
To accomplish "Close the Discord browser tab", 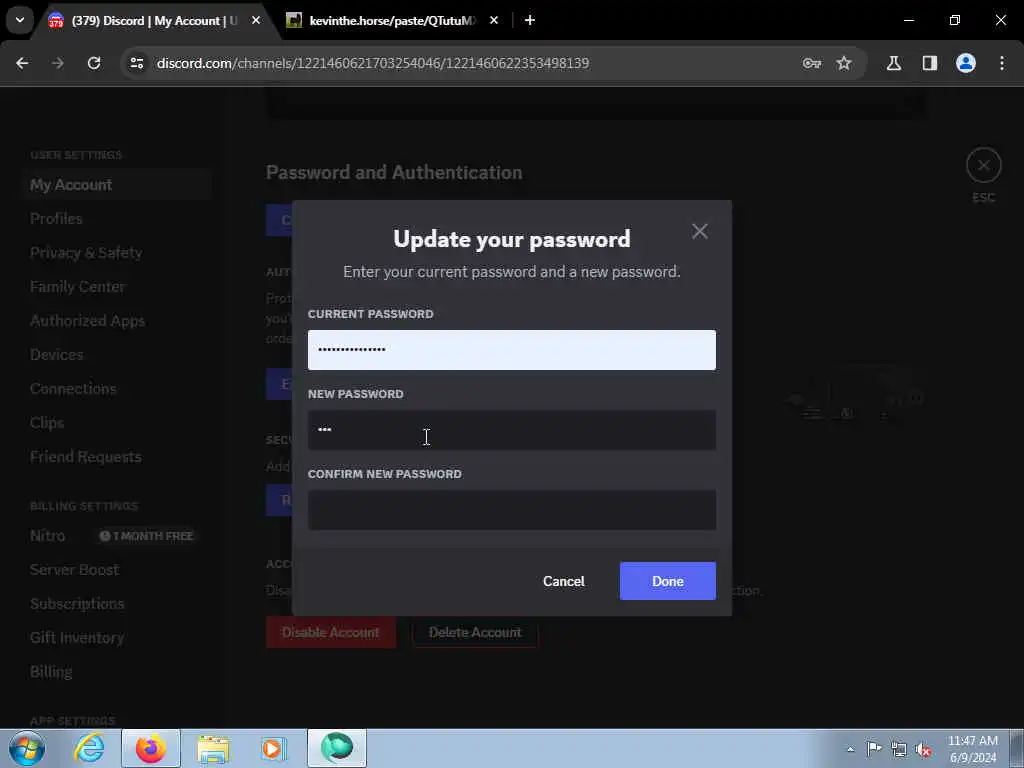I will (256, 20).
